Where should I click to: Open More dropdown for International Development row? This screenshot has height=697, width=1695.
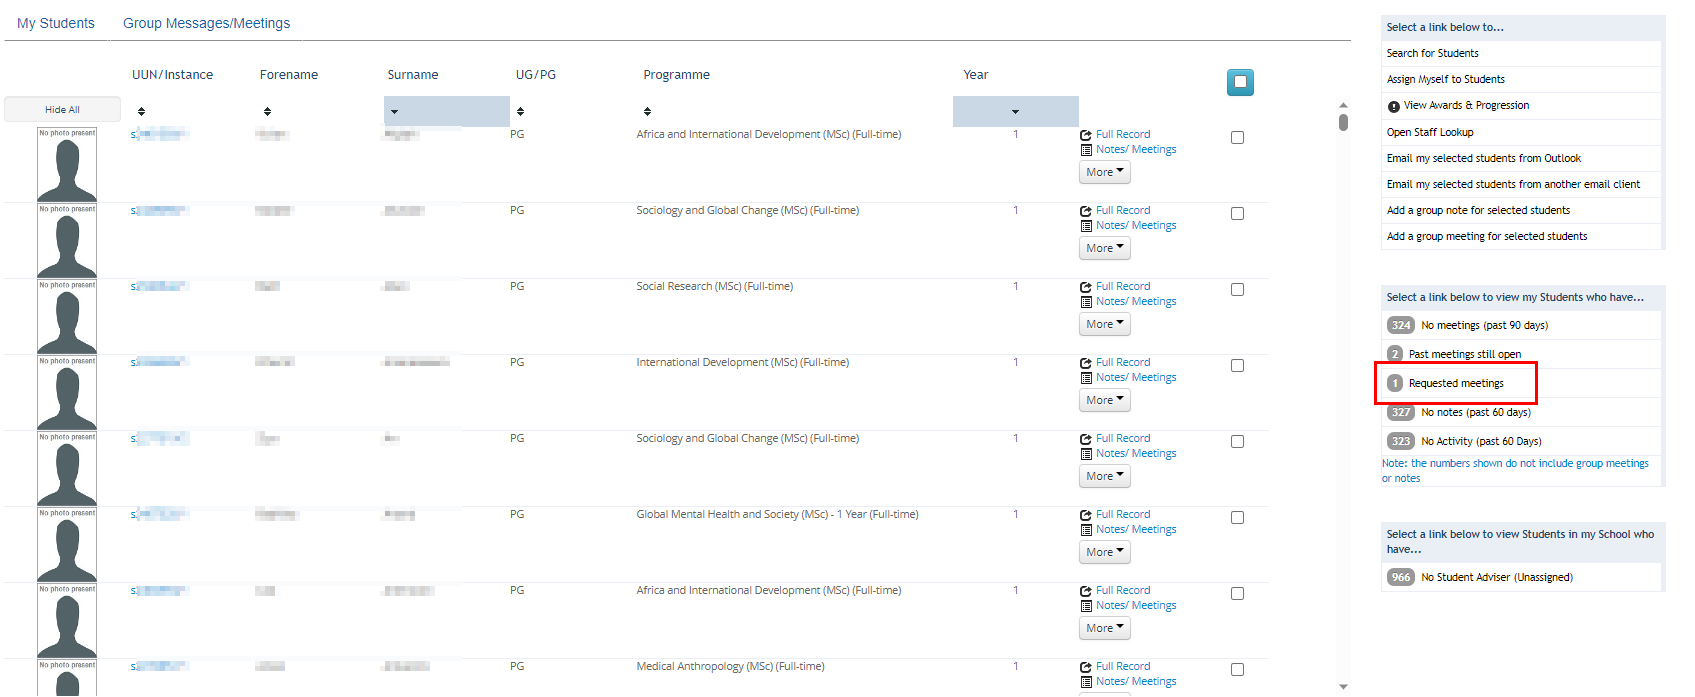point(1105,400)
